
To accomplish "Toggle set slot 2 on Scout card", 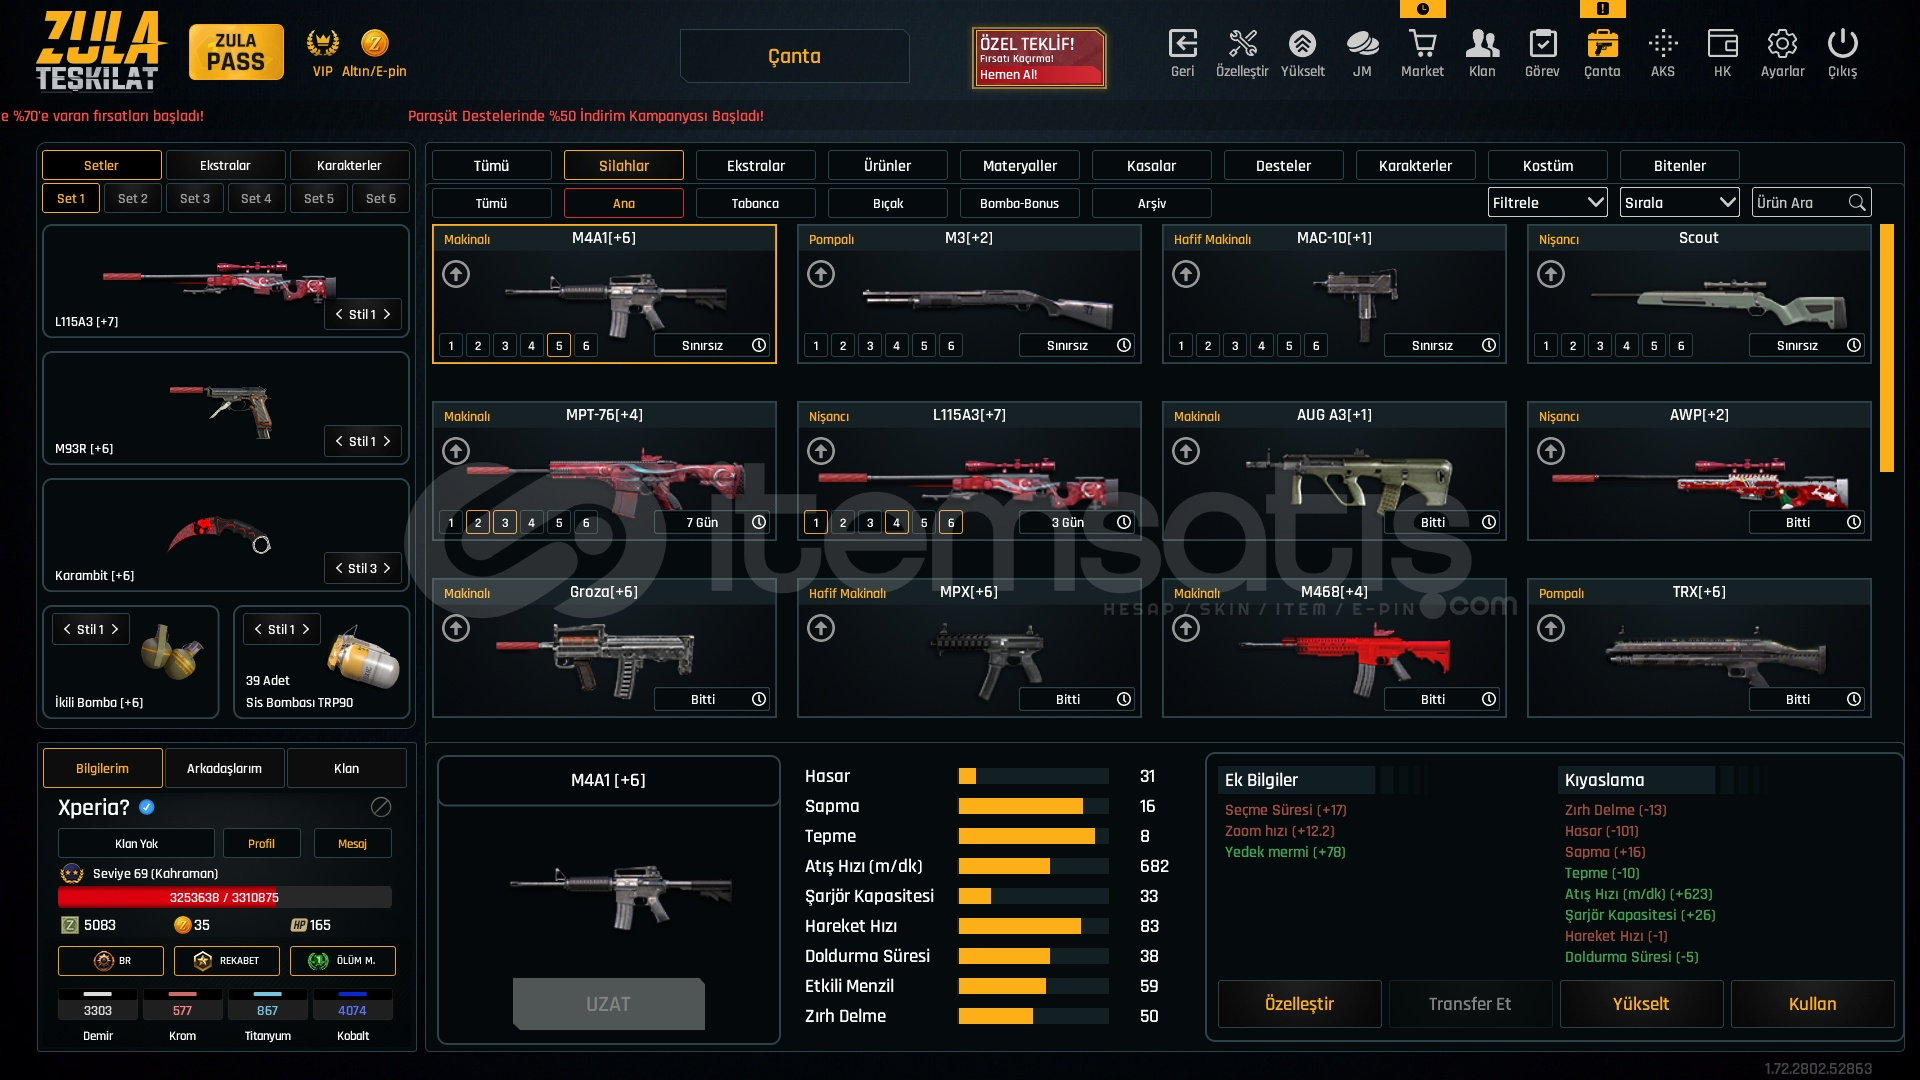I will [1573, 346].
